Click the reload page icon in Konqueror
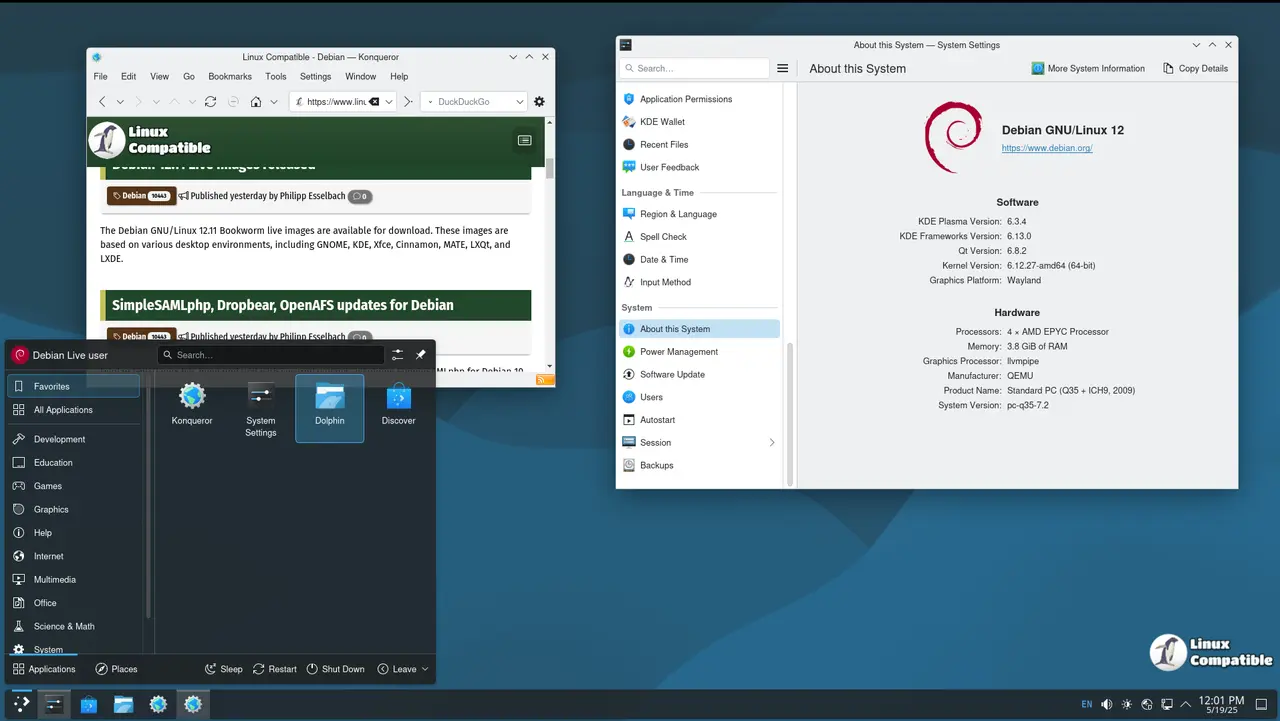This screenshot has height=721, width=1280. [x=210, y=101]
